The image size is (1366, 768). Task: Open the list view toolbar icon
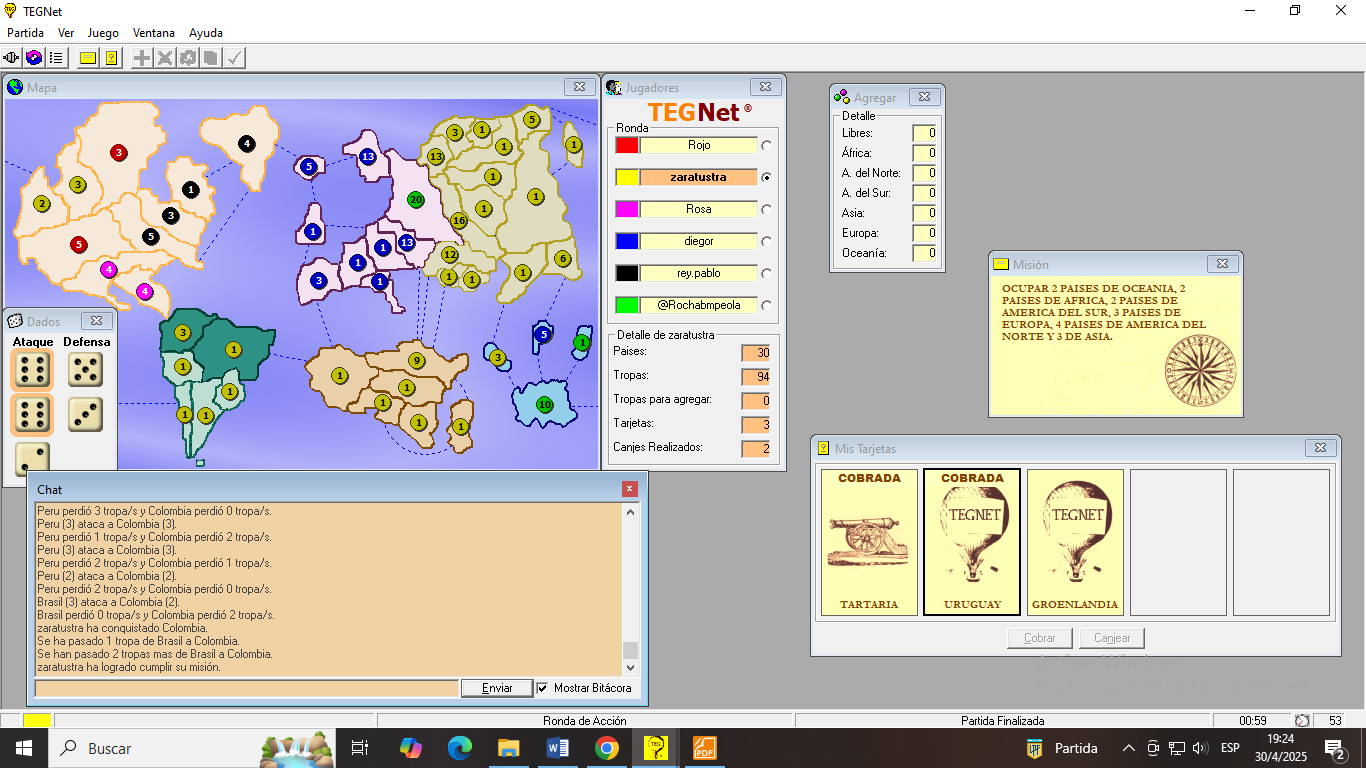[x=56, y=58]
